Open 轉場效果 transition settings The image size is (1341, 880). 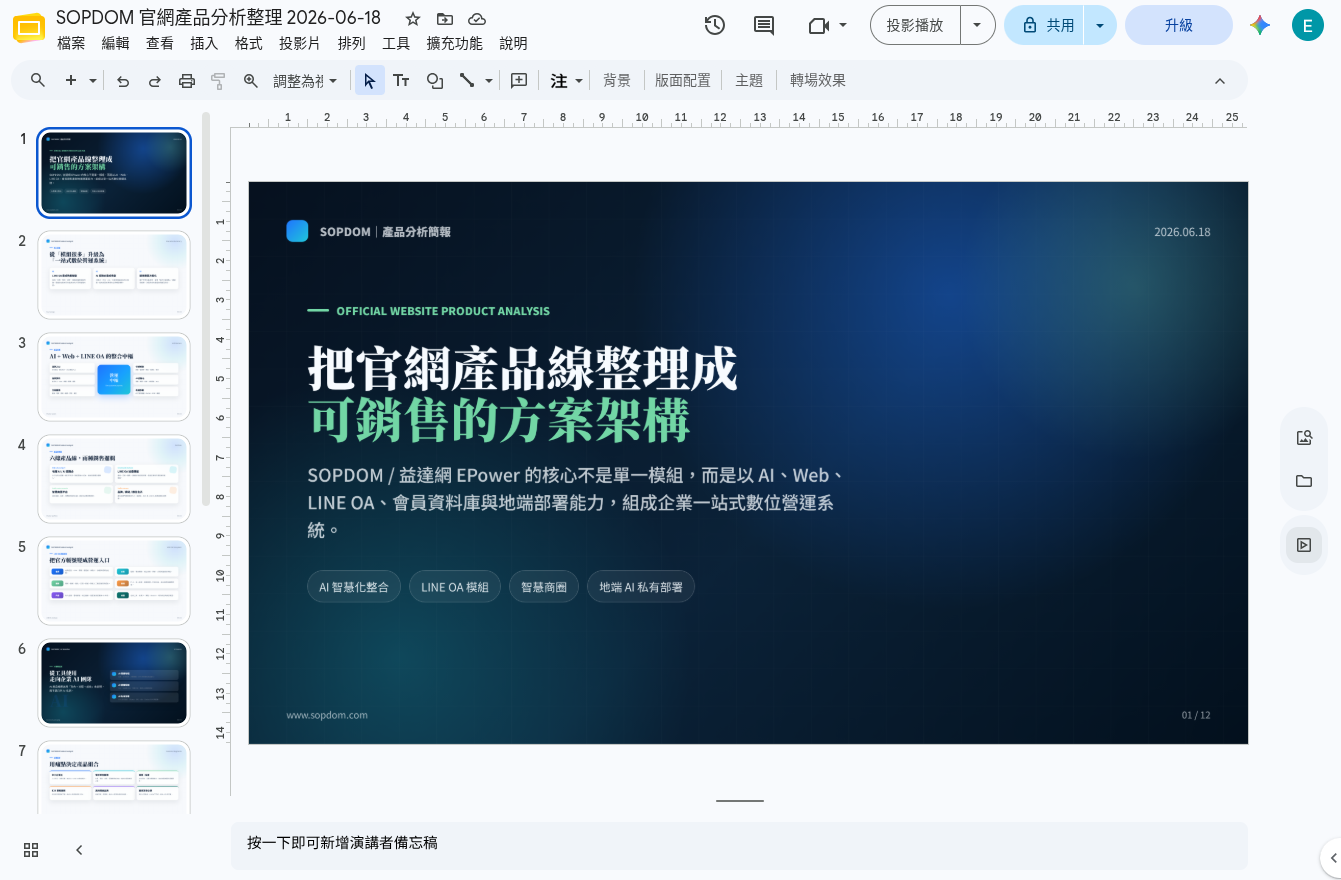tap(818, 81)
